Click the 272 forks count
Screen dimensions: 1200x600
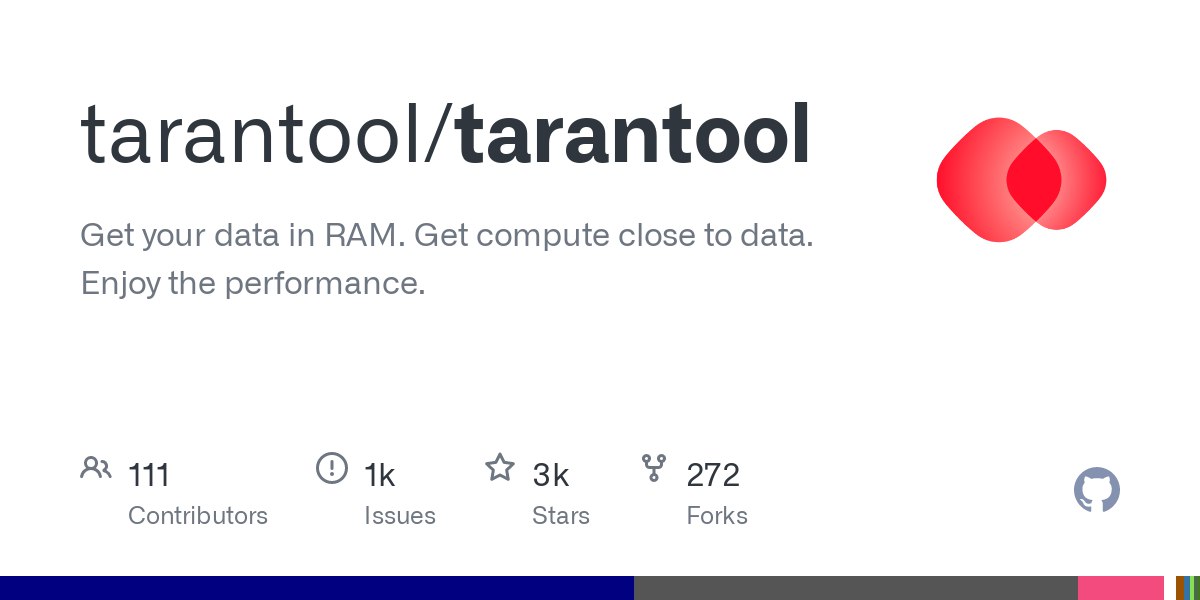pos(713,475)
